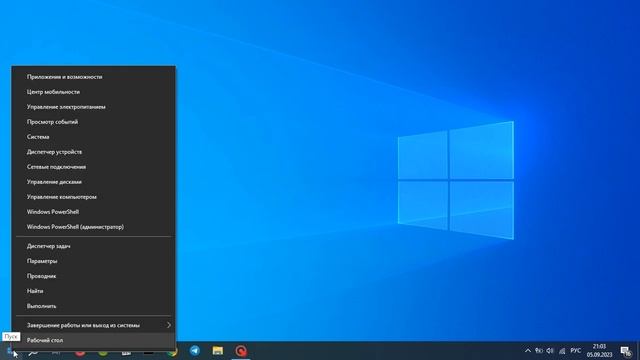640x360 pixels.
Task: Choose the Система entry
Action: coord(93,137)
